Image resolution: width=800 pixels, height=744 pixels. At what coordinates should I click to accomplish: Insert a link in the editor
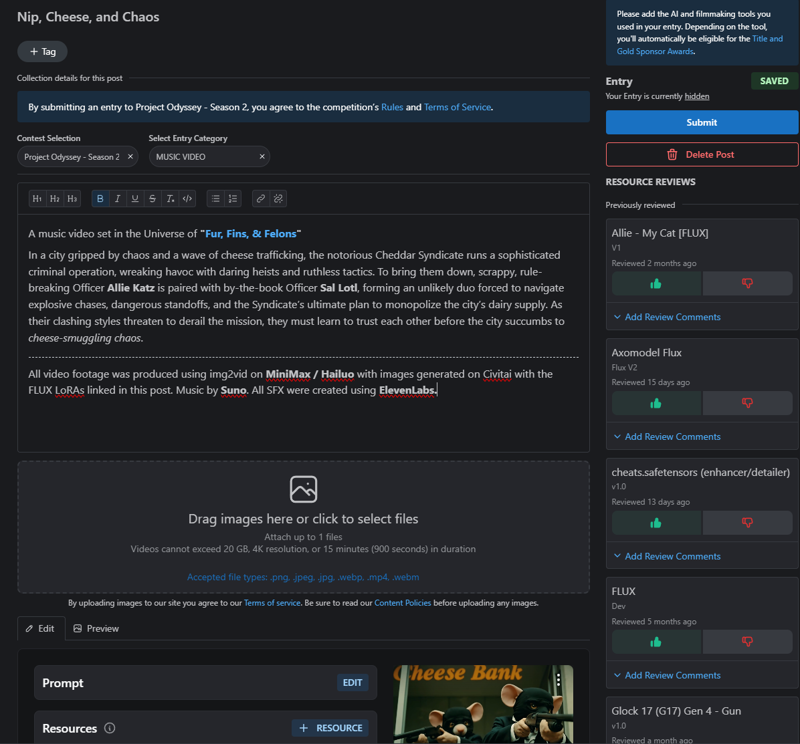(x=261, y=199)
